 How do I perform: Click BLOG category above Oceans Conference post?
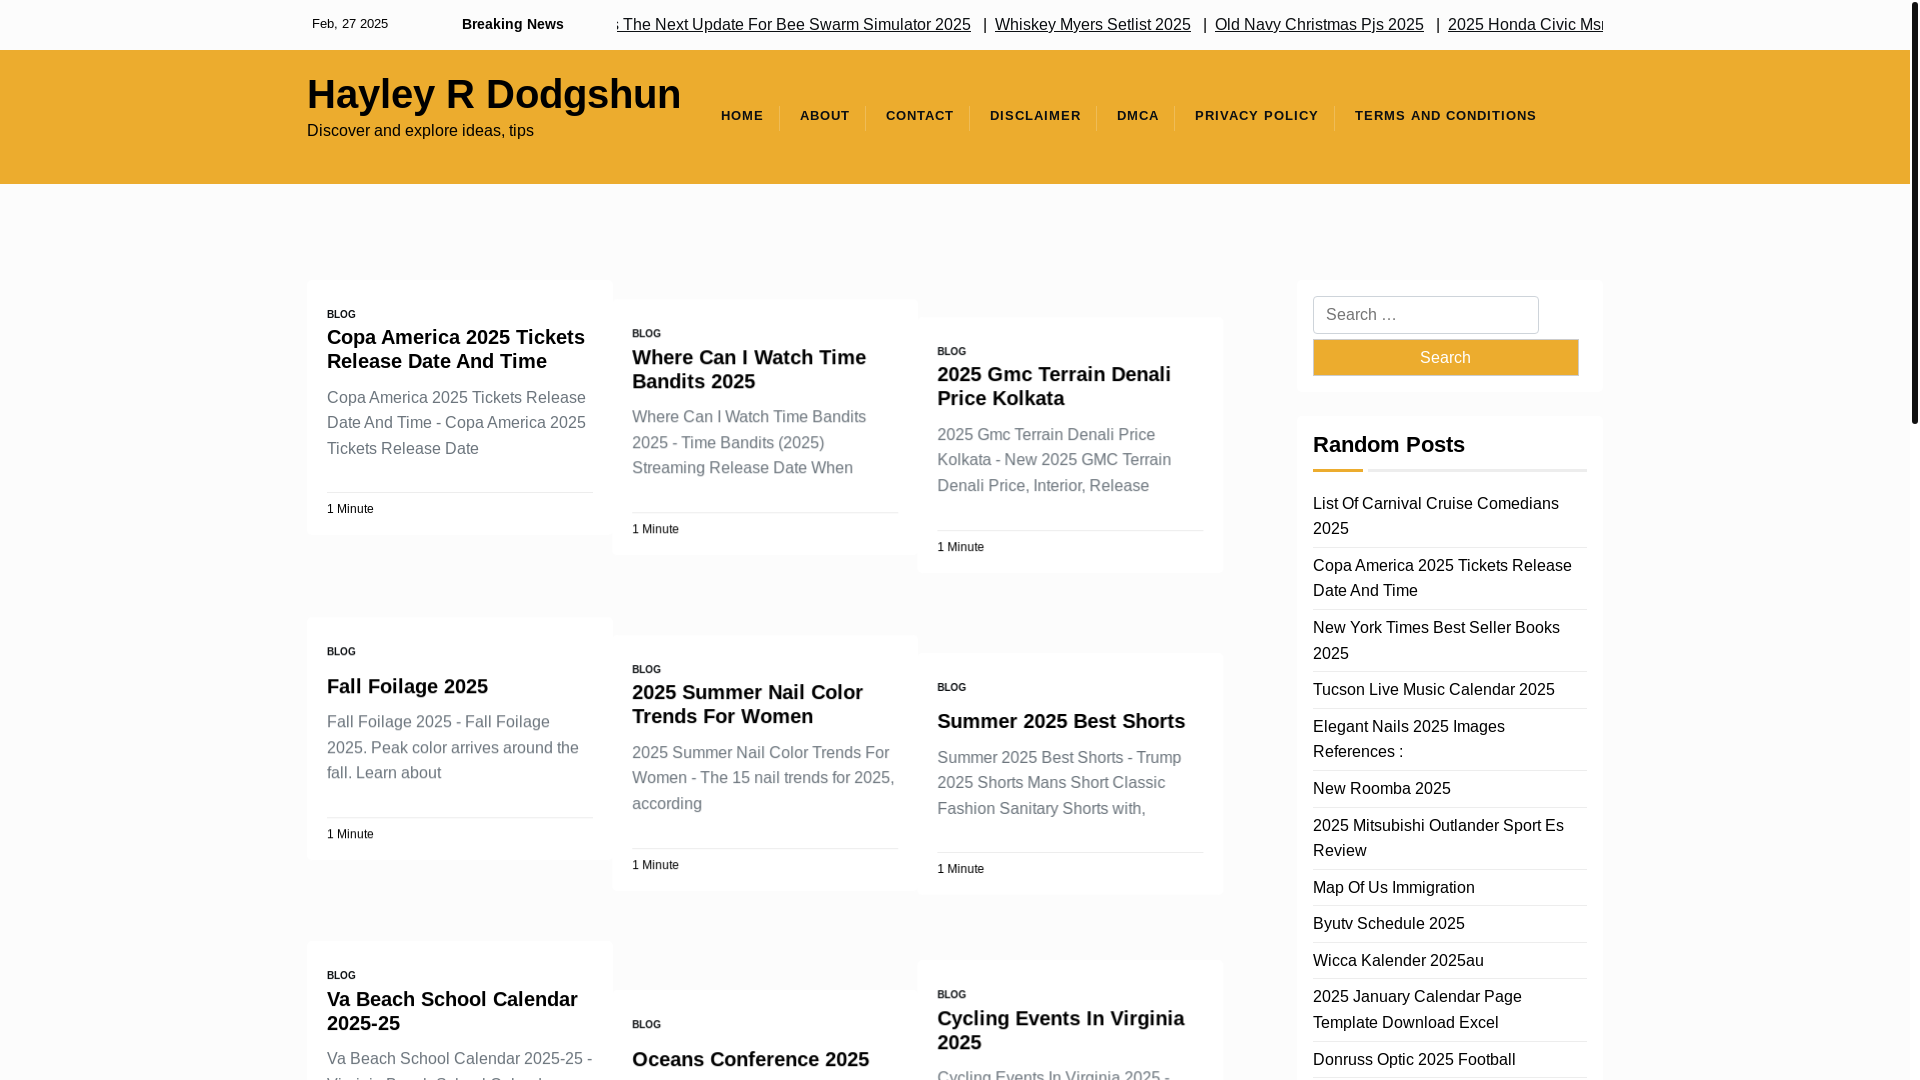(646, 1025)
